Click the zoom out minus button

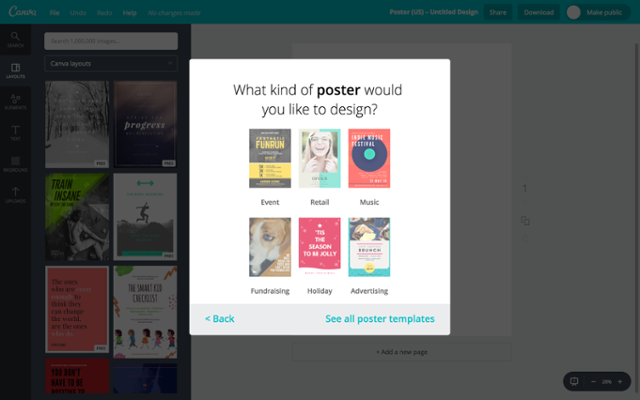pyautogui.click(x=593, y=382)
